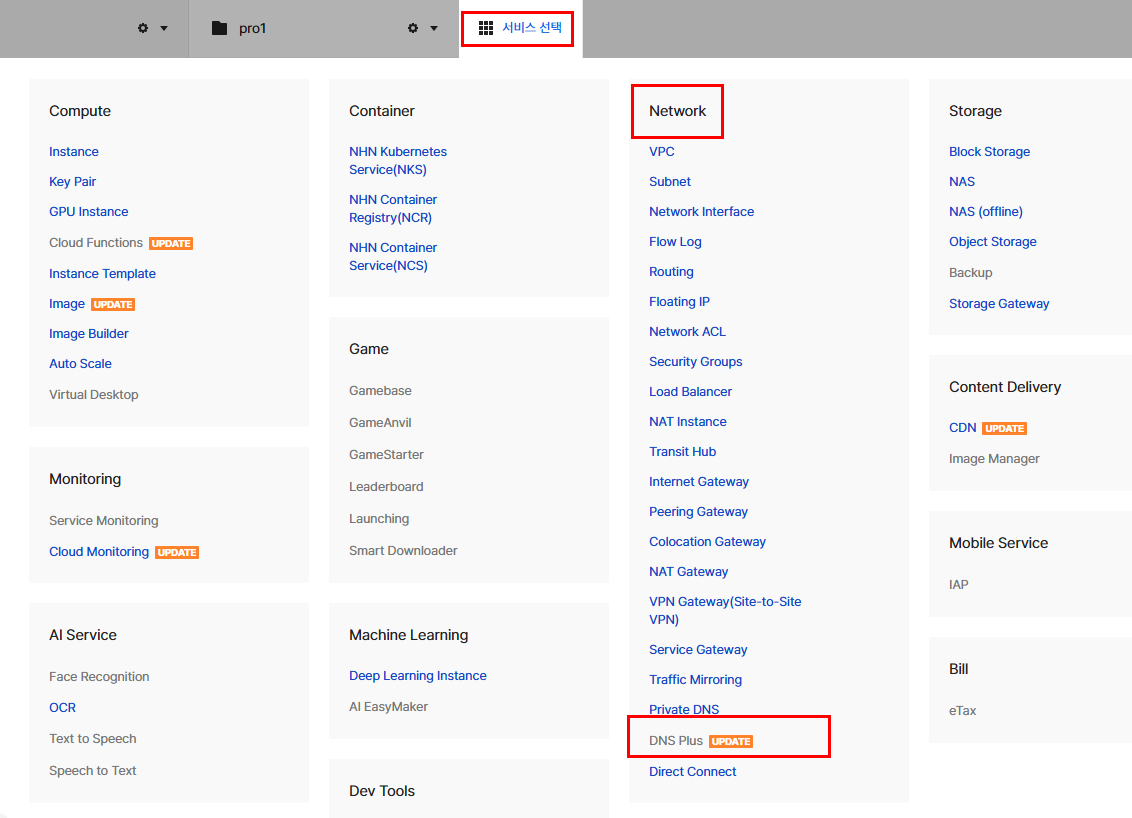The image size is (1132, 818).
Task: Open VPN Gateway(Site-to-Site VPN)
Action: 725,611
